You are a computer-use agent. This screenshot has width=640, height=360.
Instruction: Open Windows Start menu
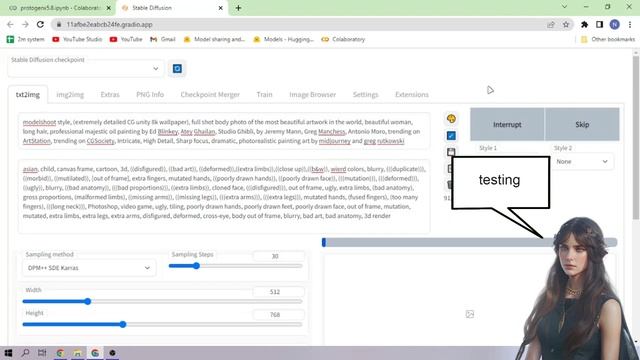click(x=8, y=353)
